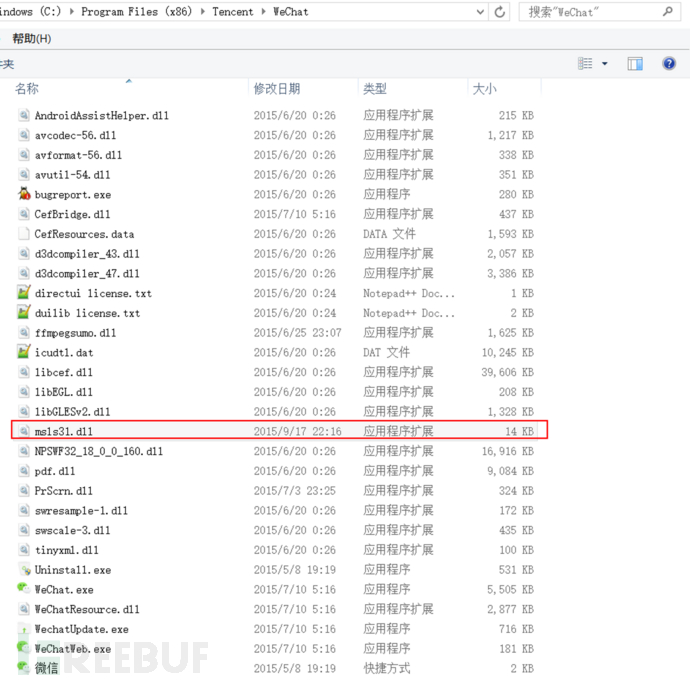Click the 2015/9/17 22:16 date cell
The width and height of the screenshot is (690, 682).
297,431
